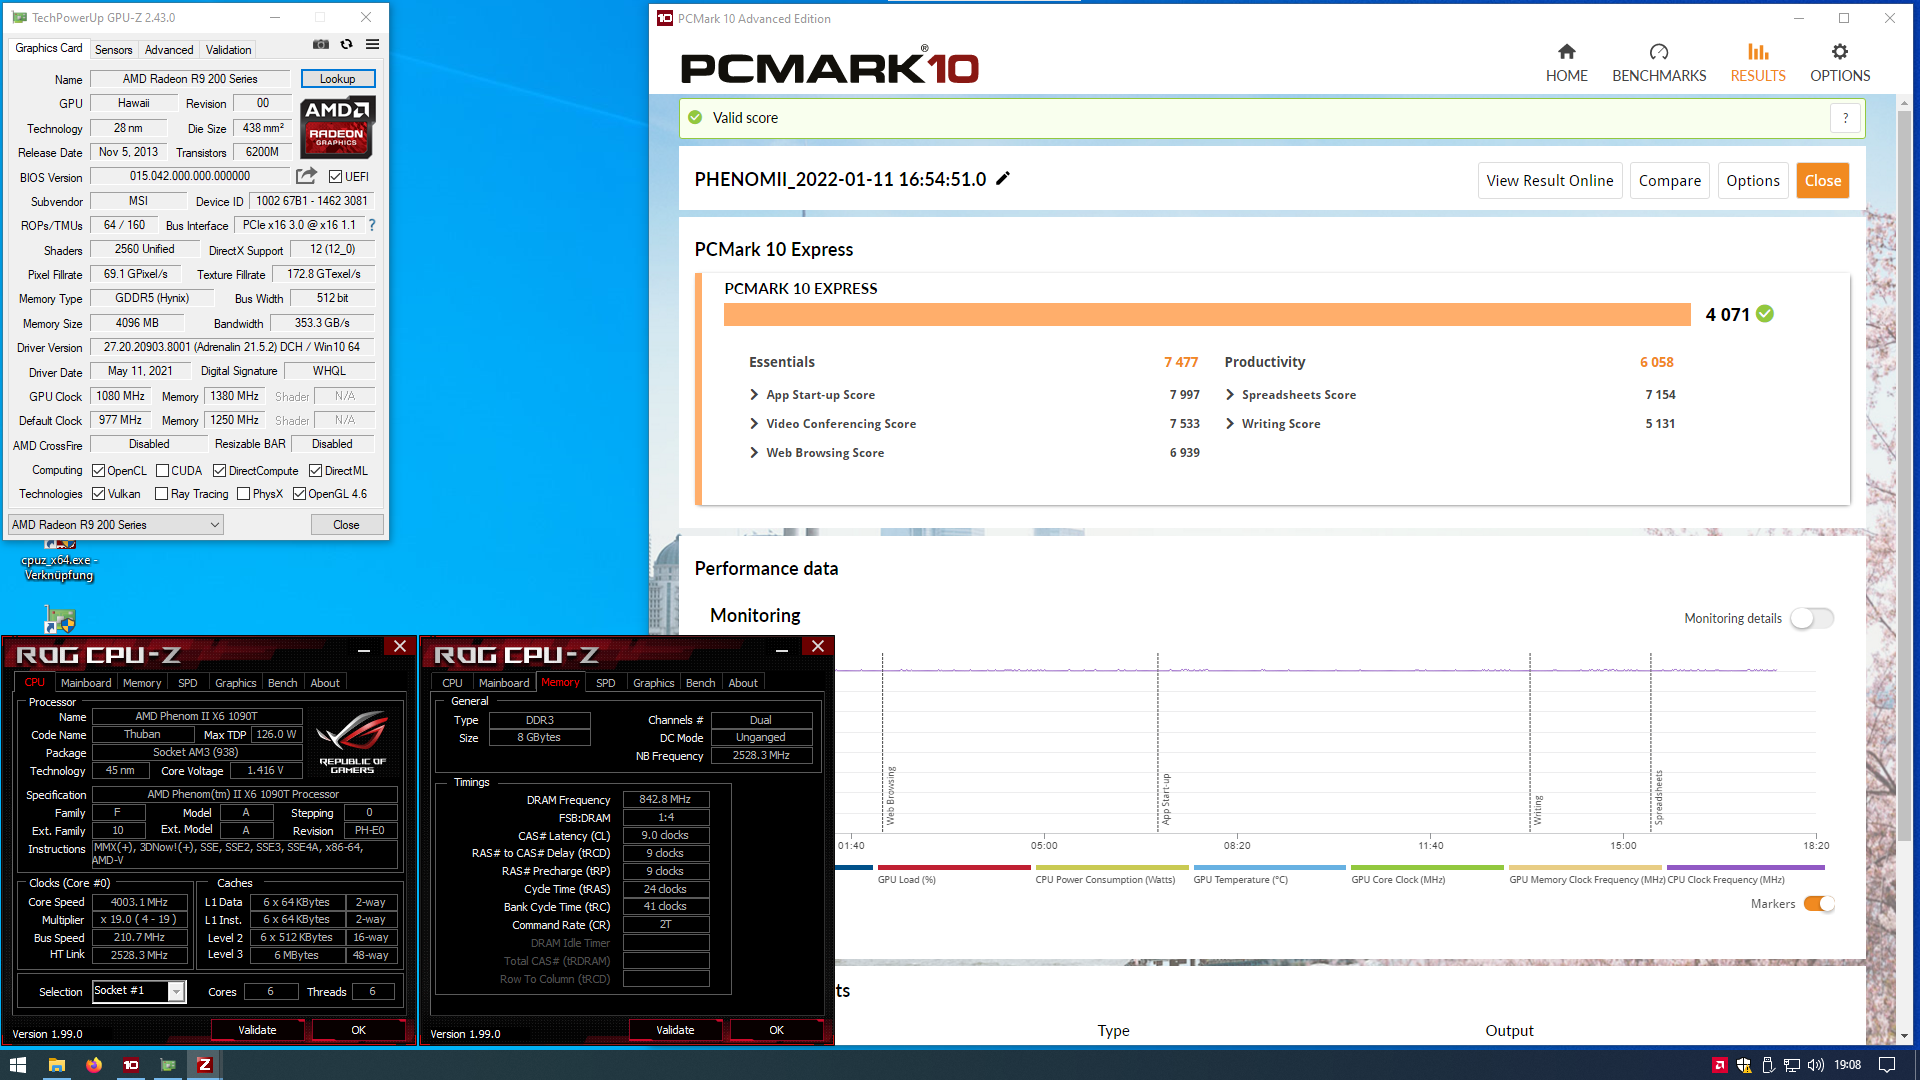This screenshot has height=1080, width=1920.
Task: Open Mainboard tab in left CPU-Z window
Action: pos(86,683)
